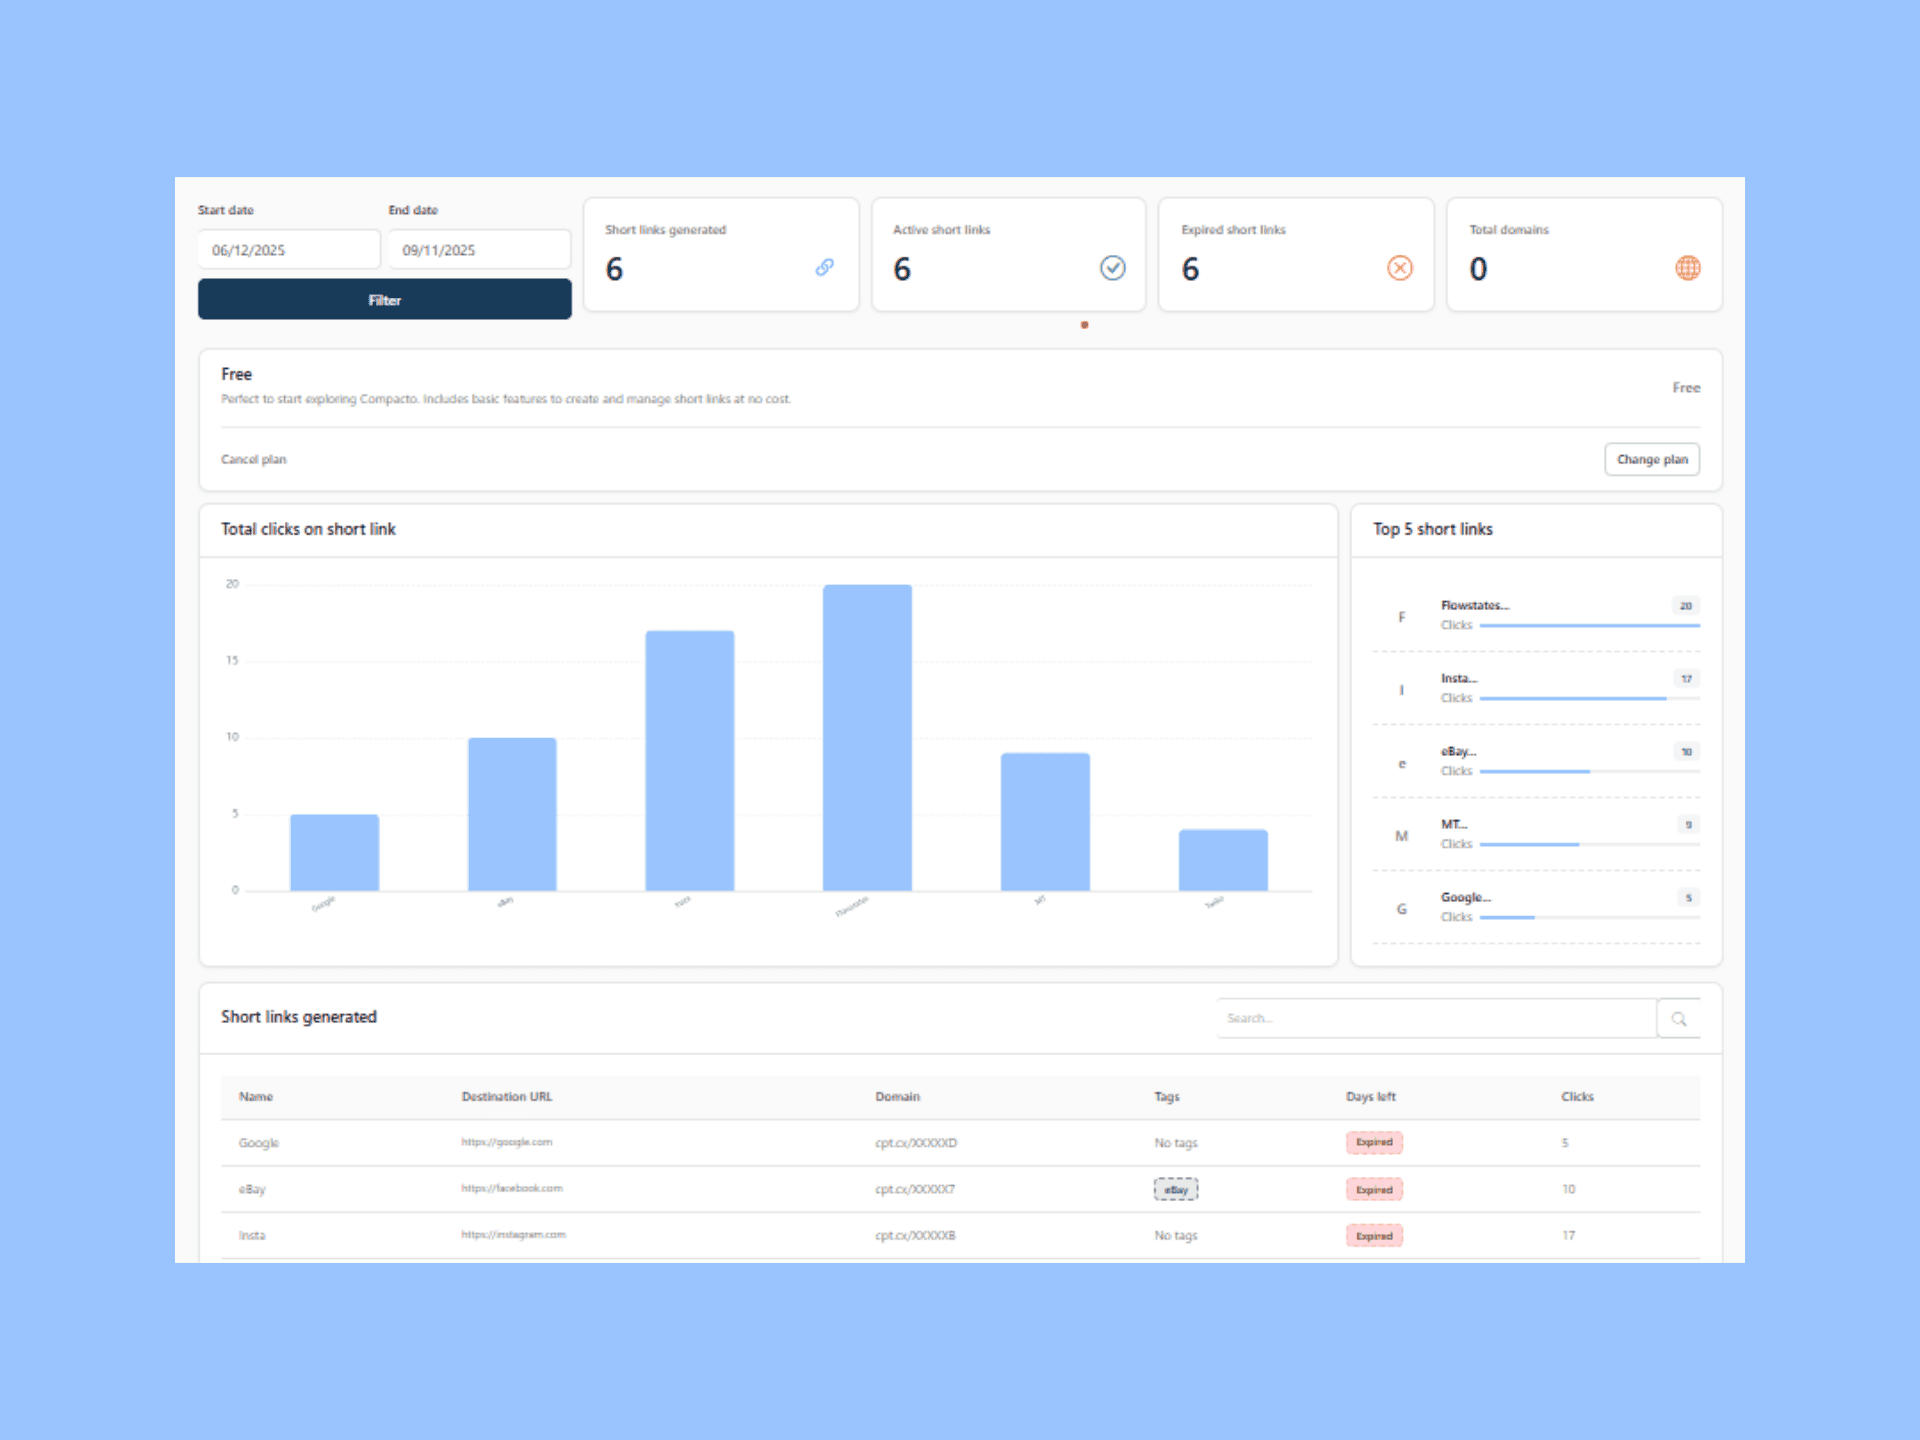The height and width of the screenshot is (1440, 1920).
Task: Click the End date field showing 09/11/2025
Action: pyautogui.click(x=478, y=249)
